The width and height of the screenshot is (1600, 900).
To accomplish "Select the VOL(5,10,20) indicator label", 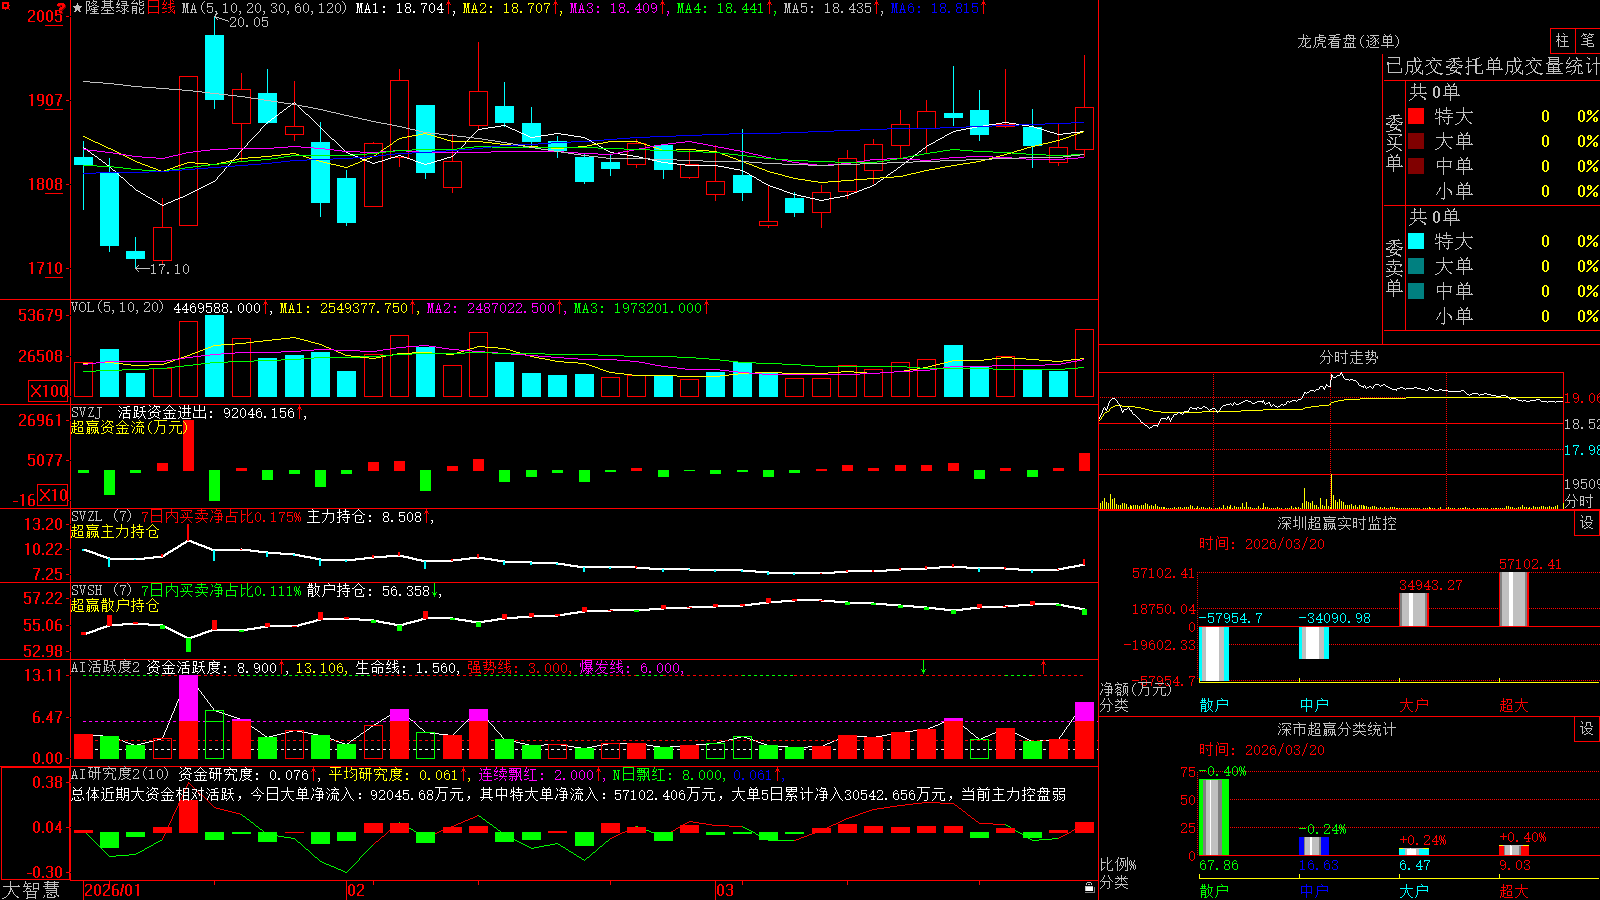I will tap(117, 308).
